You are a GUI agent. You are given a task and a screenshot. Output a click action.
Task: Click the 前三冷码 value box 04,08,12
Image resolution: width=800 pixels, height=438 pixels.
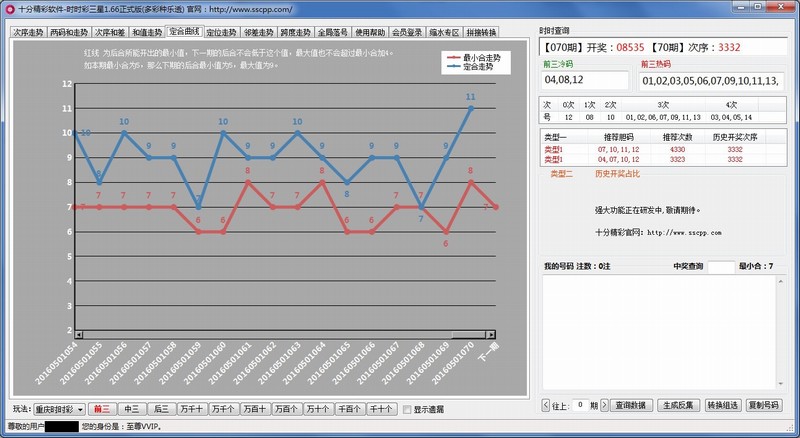tap(585, 80)
